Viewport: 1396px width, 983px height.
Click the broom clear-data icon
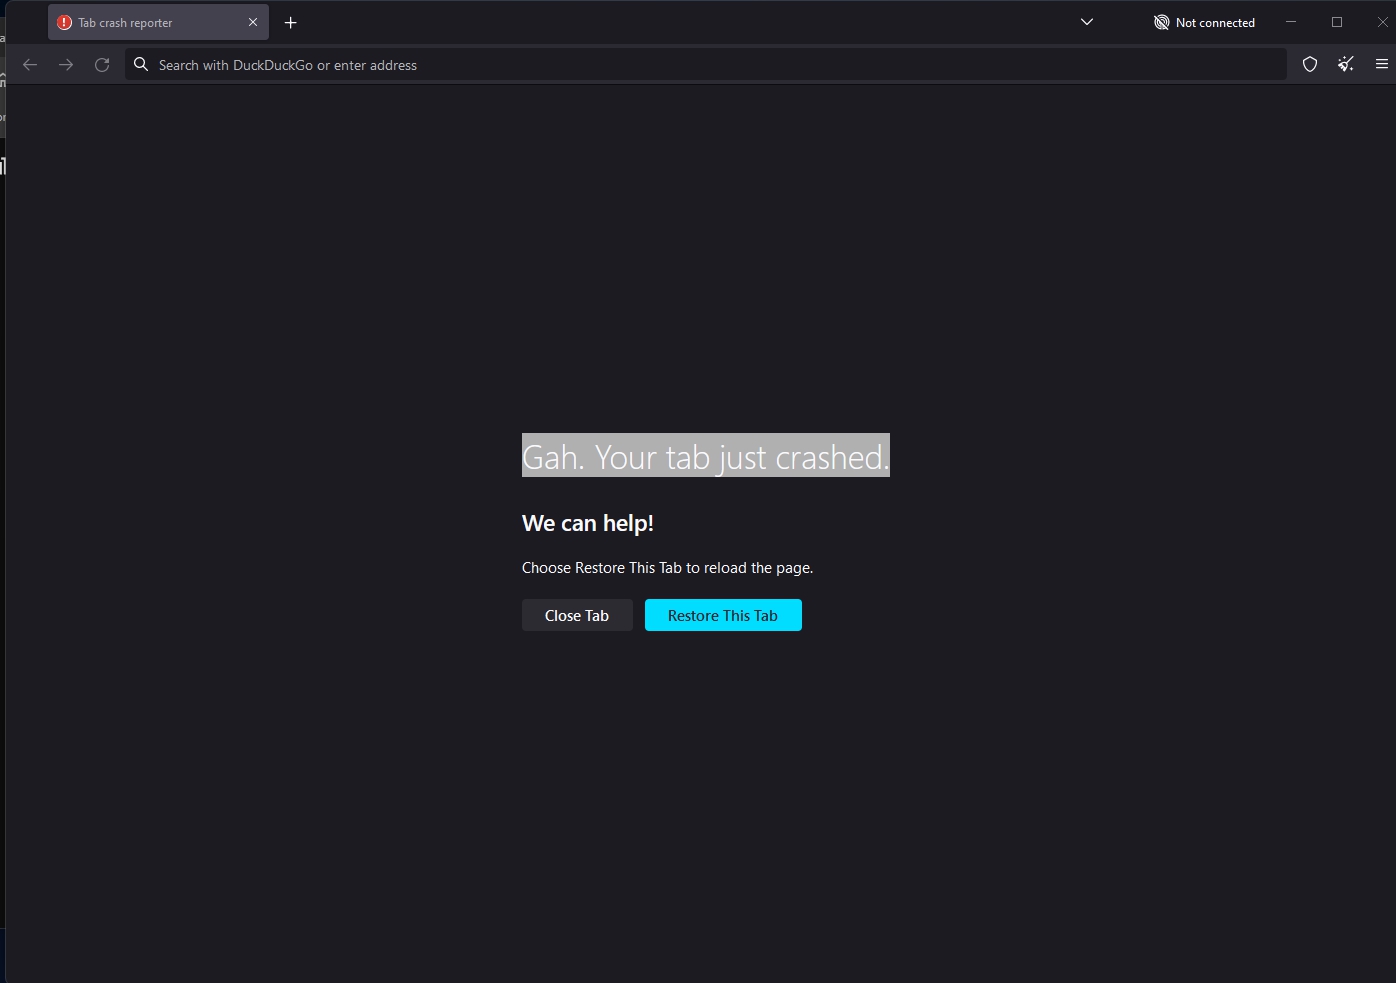[x=1346, y=65]
